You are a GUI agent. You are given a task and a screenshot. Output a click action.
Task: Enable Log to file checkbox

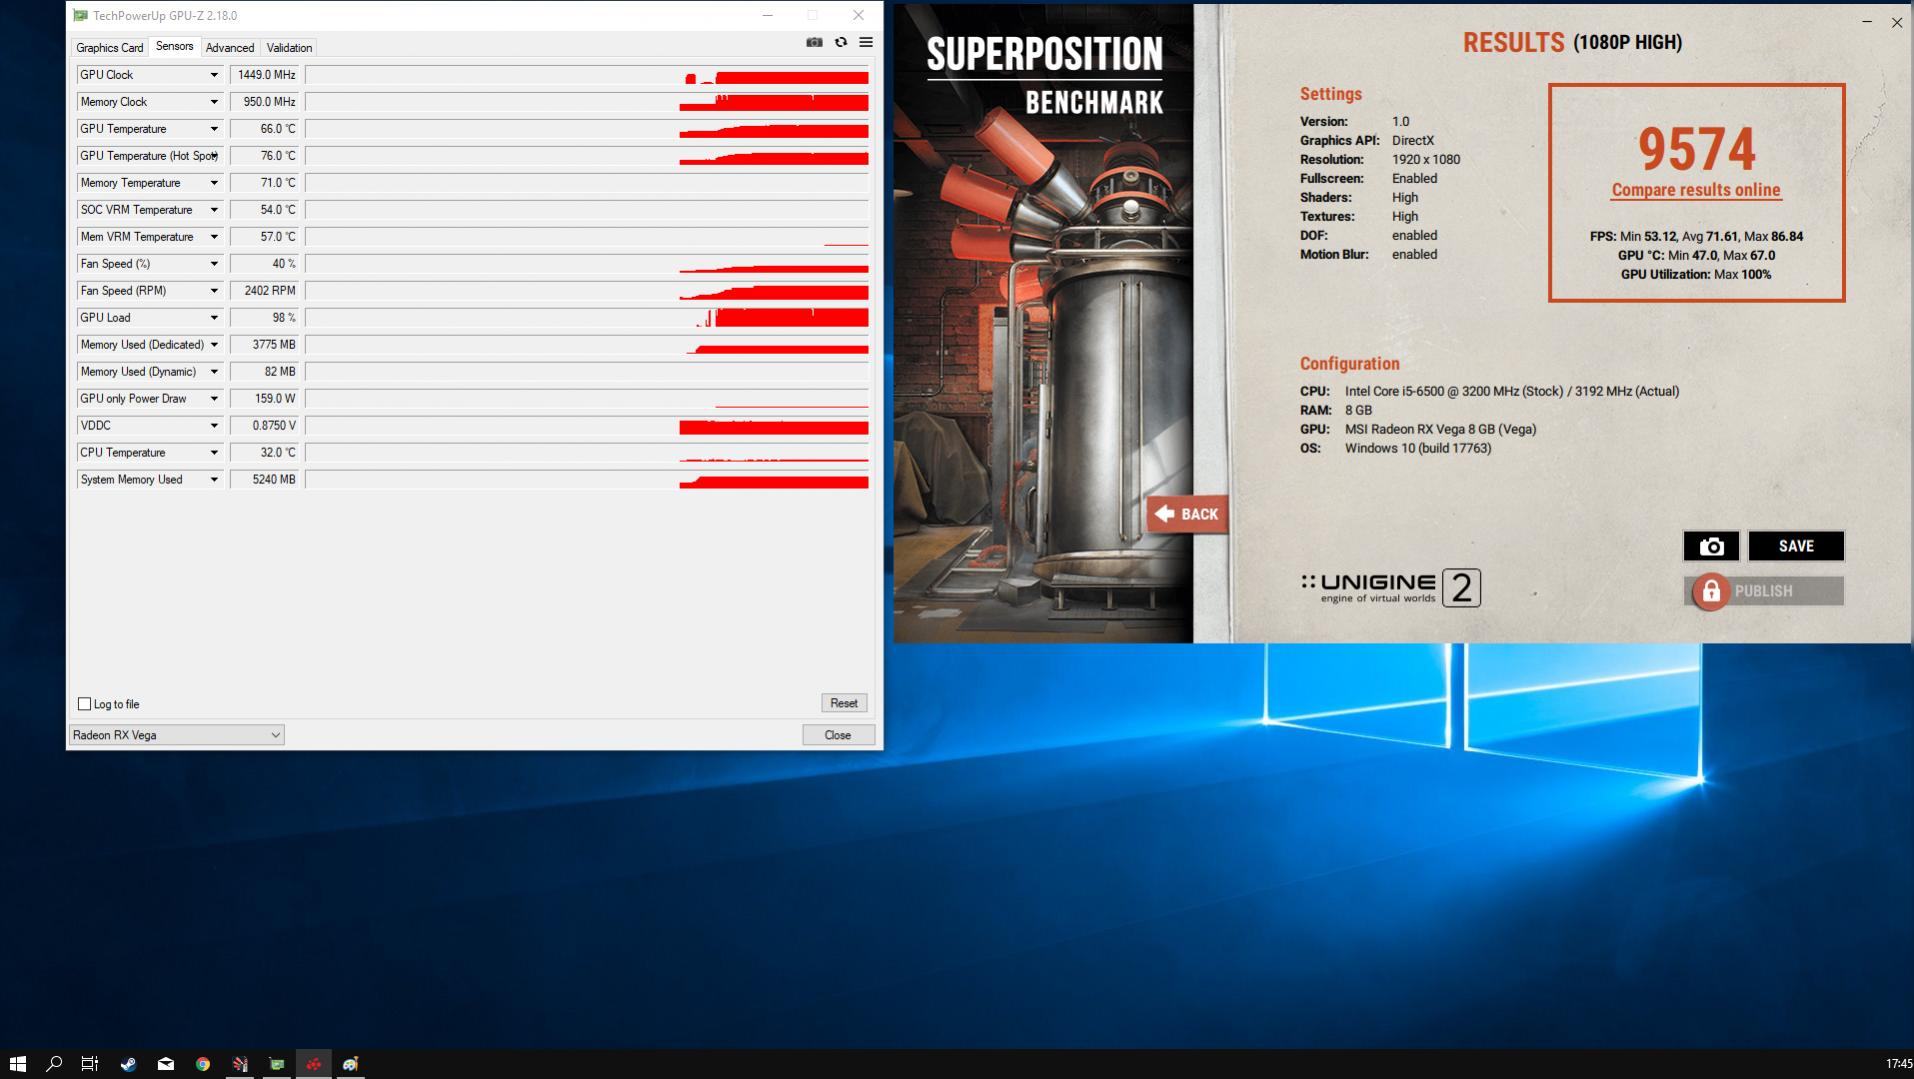[85, 704]
